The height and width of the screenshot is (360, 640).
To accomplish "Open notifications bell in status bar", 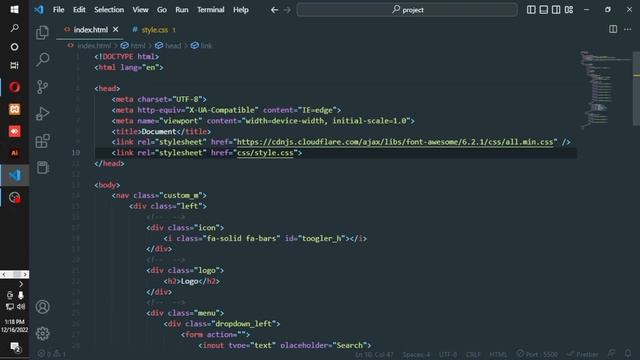I will tap(628, 353).
